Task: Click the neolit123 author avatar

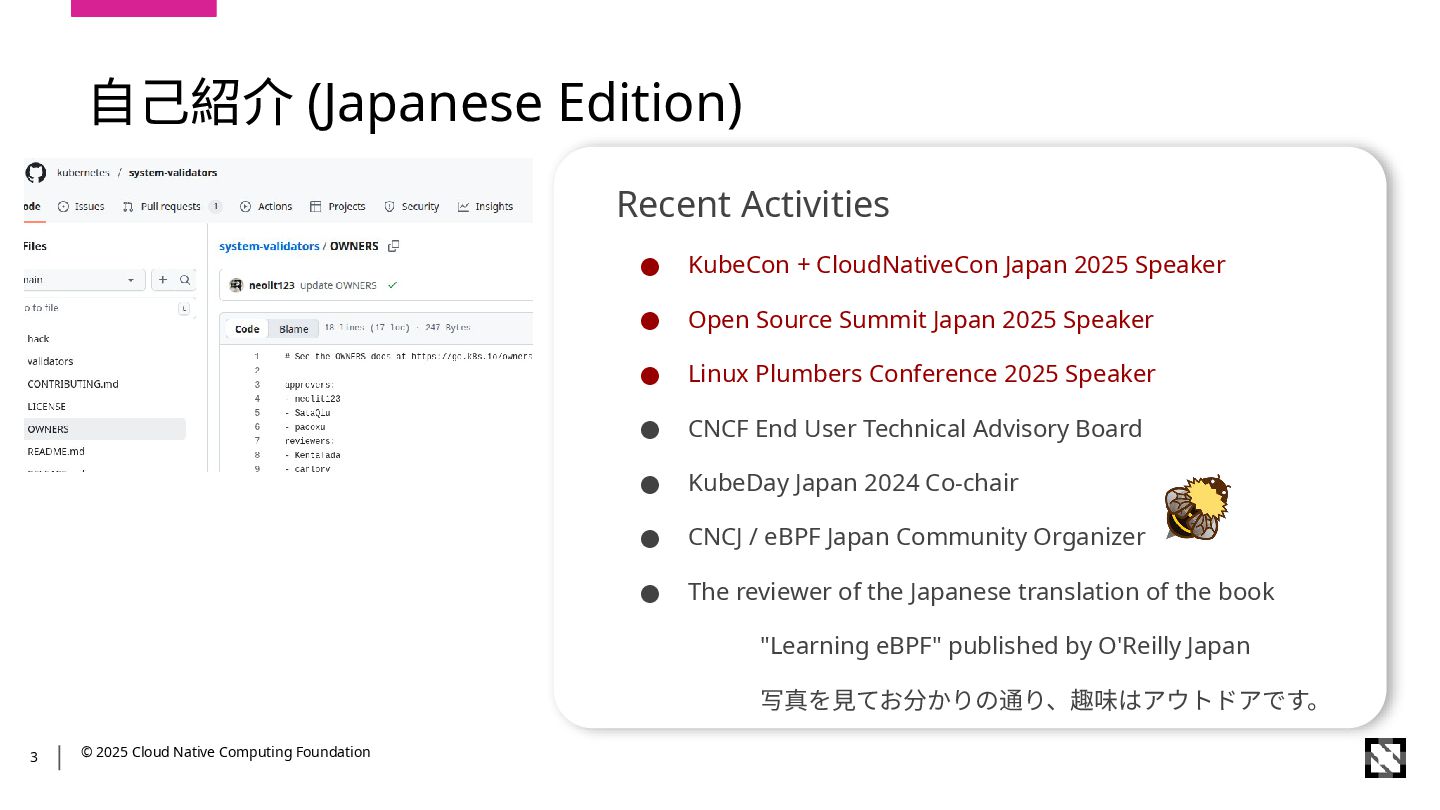Action: [236, 285]
